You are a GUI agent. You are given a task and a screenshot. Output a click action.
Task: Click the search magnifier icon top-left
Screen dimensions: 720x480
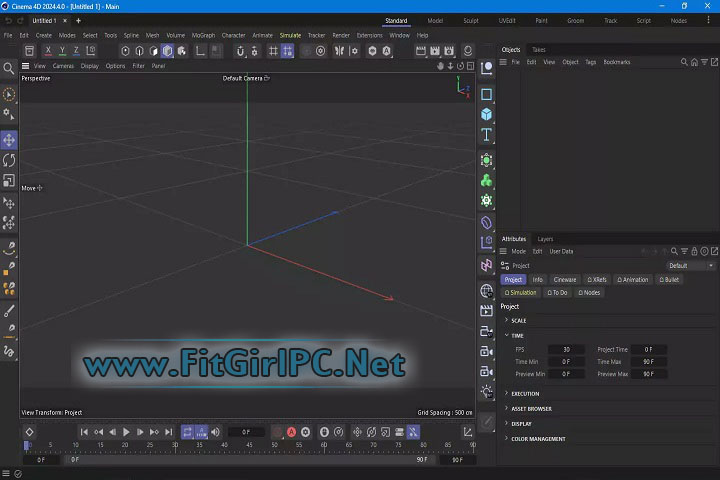[9, 69]
